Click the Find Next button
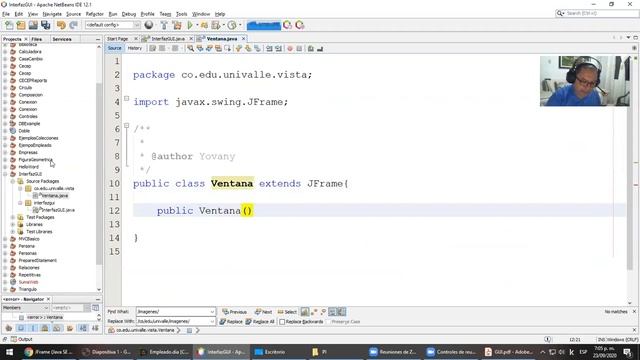 (x=263, y=312)
